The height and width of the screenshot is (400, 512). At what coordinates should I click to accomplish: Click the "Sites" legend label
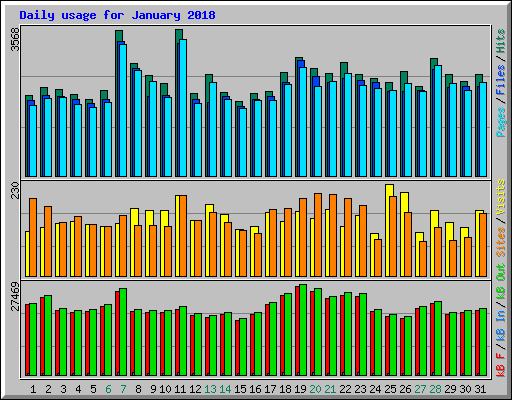tap(501, 242)
